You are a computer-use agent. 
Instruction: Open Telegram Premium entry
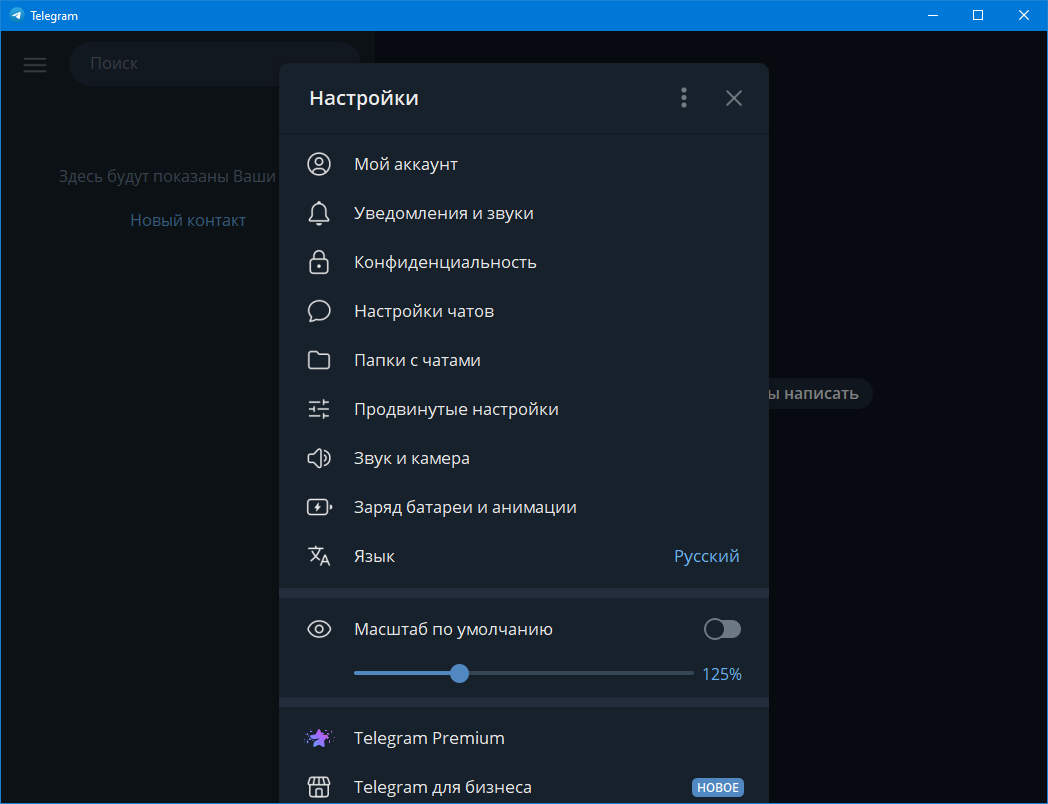523,738
